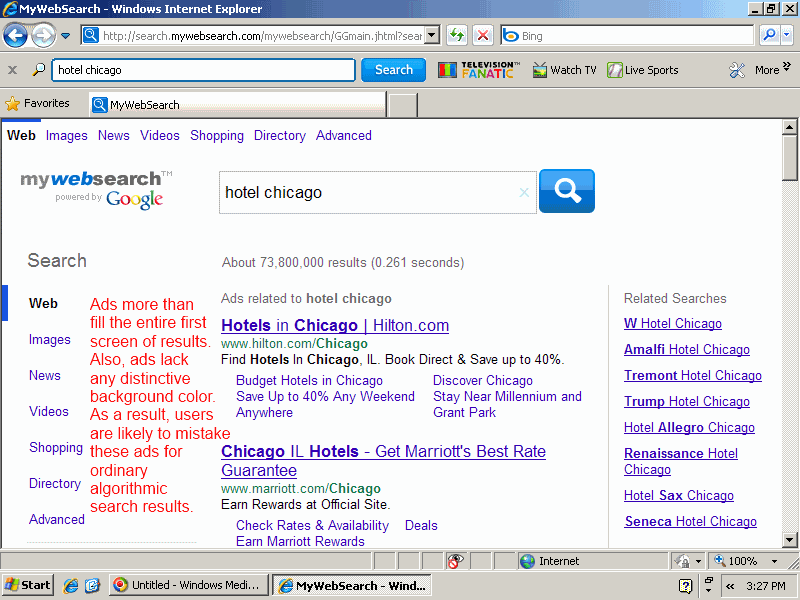This screenshot has height=600, width=800.
Task: Refresh the page with the green arrows
Action: pyautogui.click(x=457, y=36)
